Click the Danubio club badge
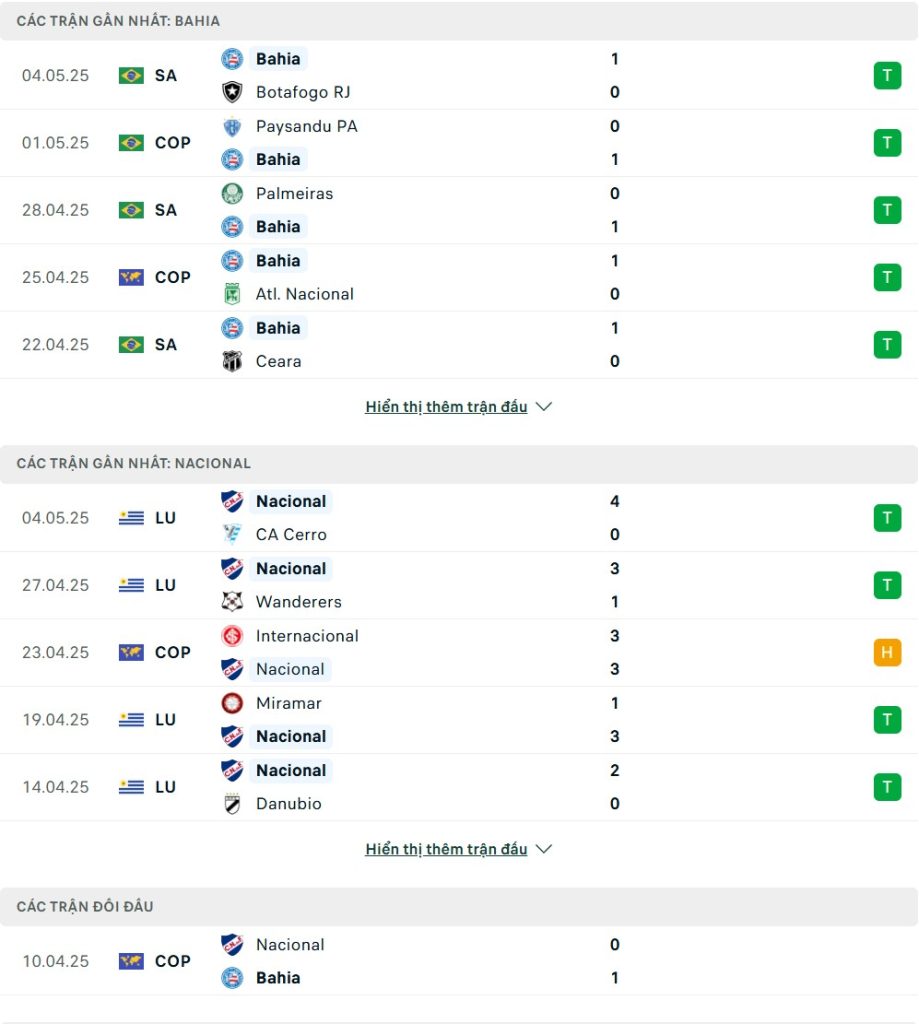919x1024 pixels. click(232, 804)
